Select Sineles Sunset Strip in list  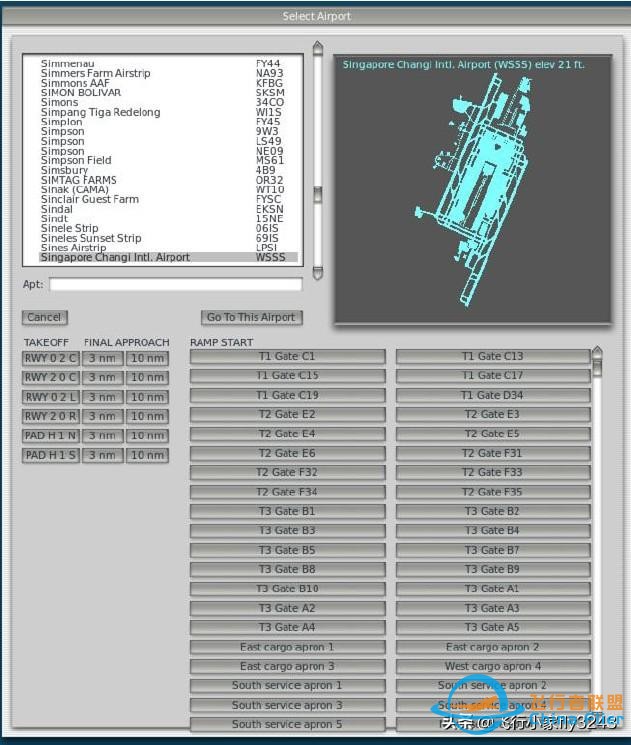pyautogui.click(x=168, y=238)
